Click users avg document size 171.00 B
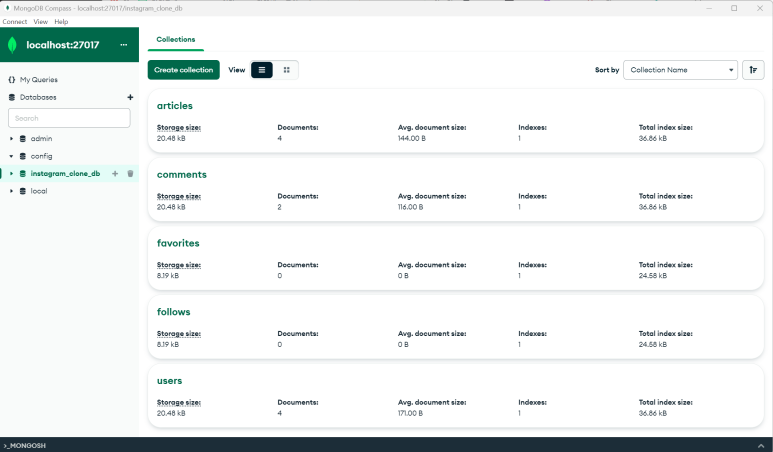Viewport: 773px width, 452px height. [x=410, y=413]
